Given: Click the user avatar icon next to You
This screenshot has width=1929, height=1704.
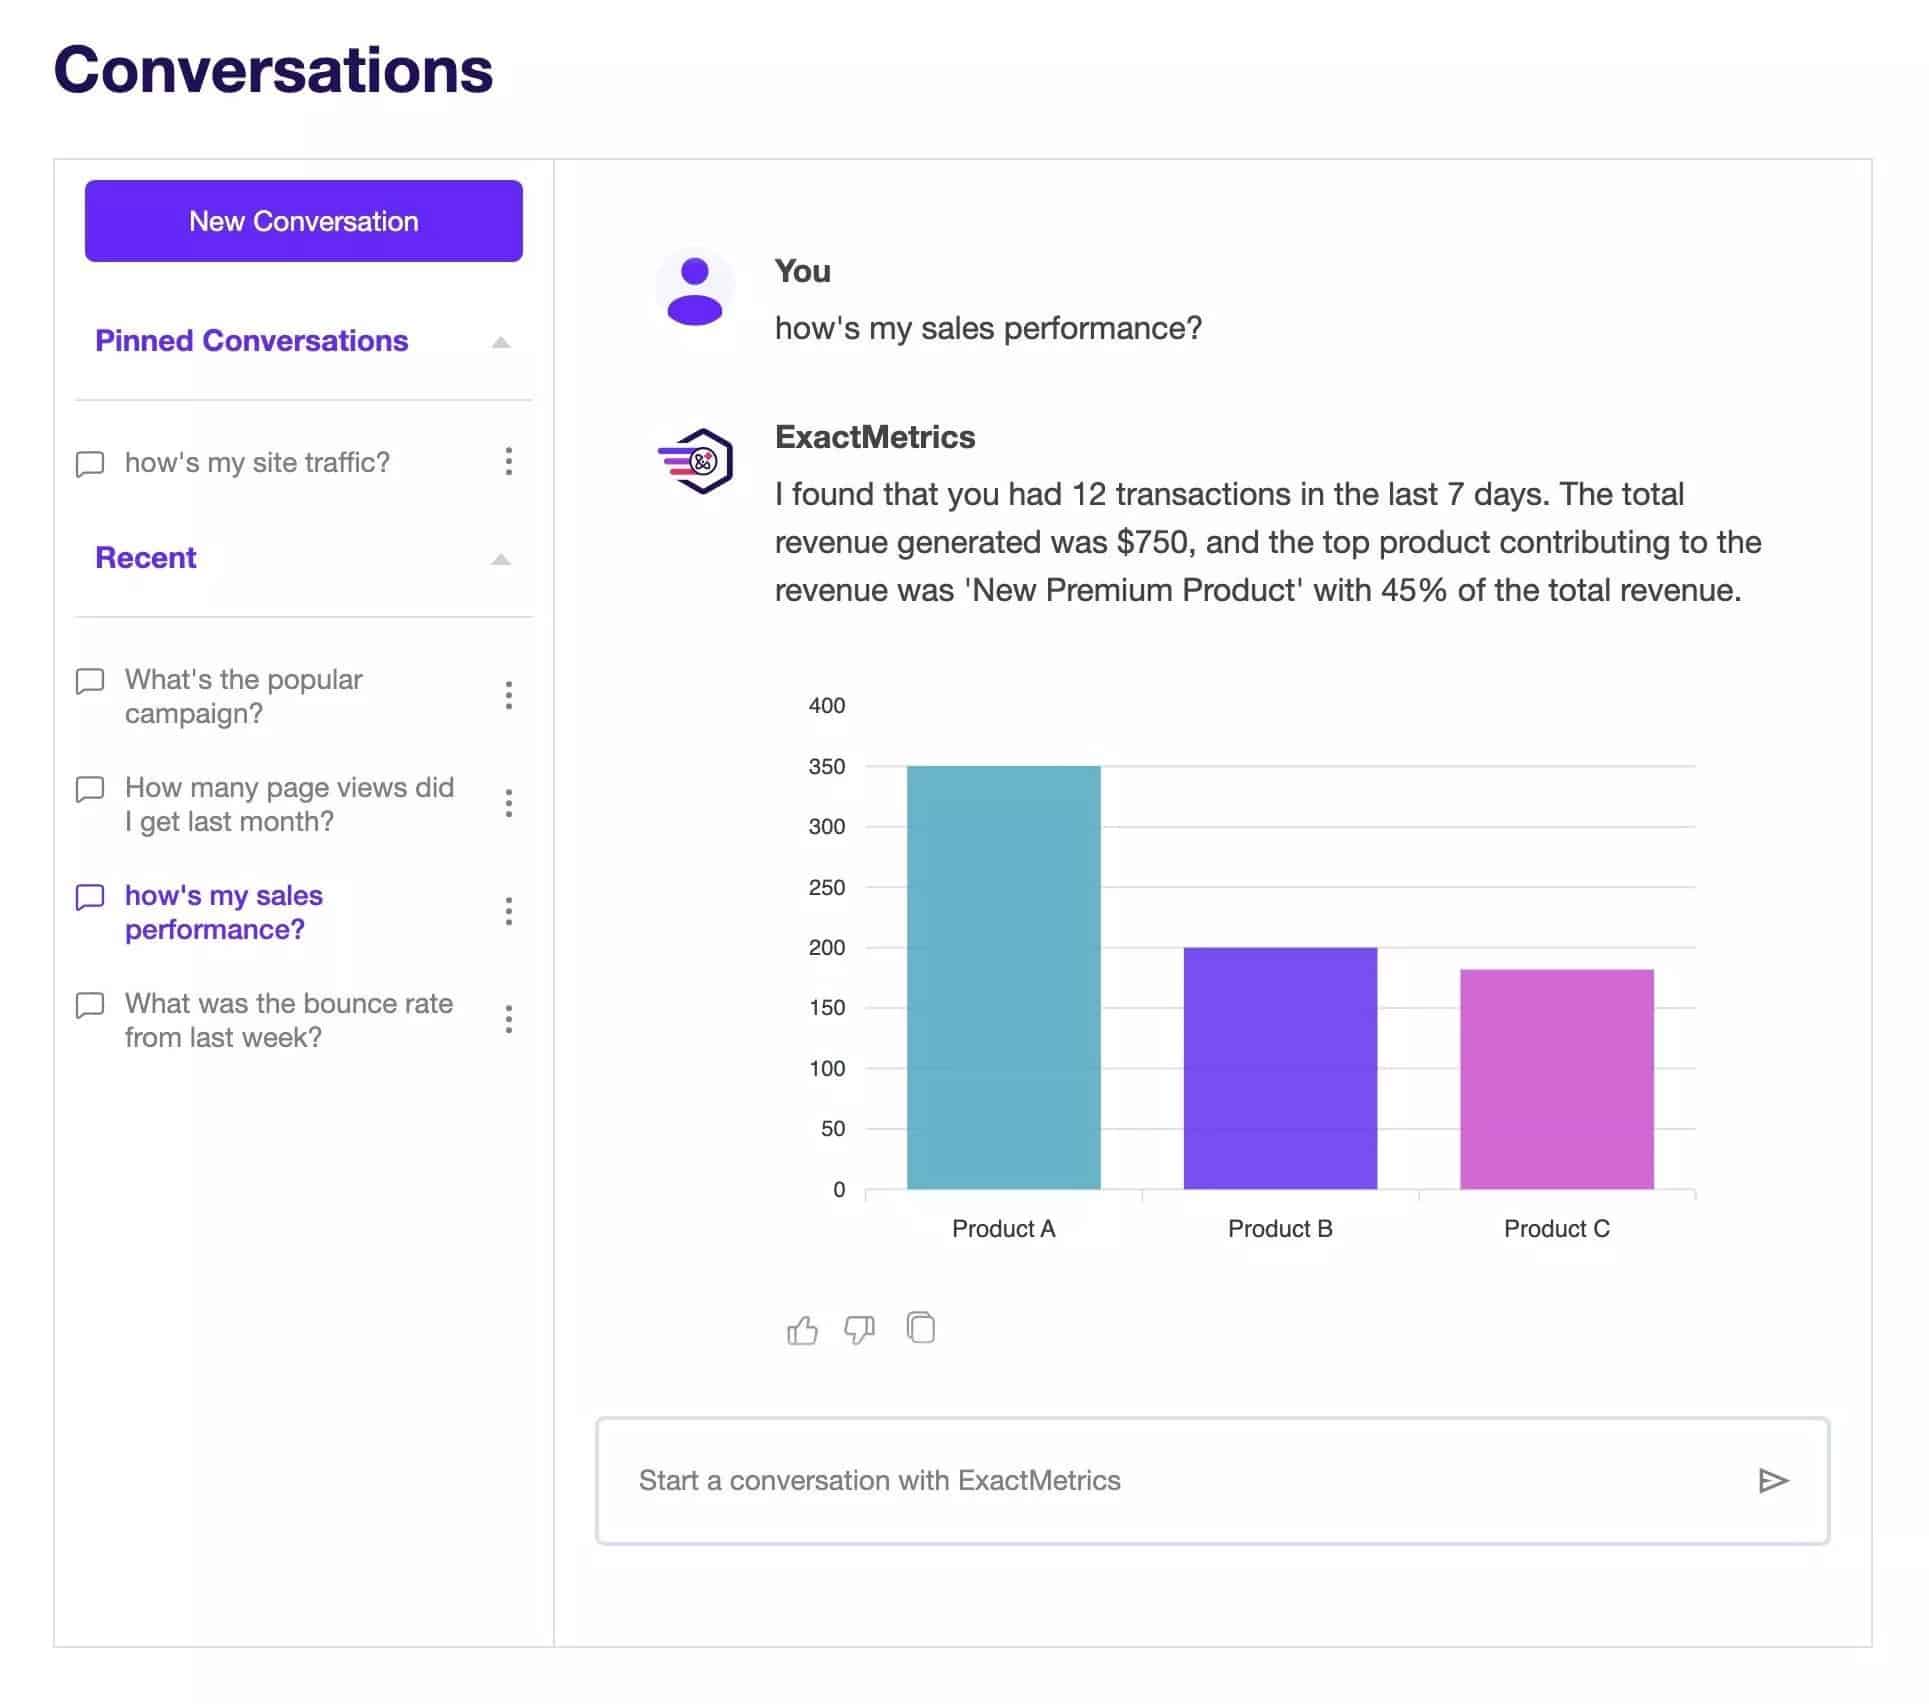Looking at the screenshot, I should point(695,290).
